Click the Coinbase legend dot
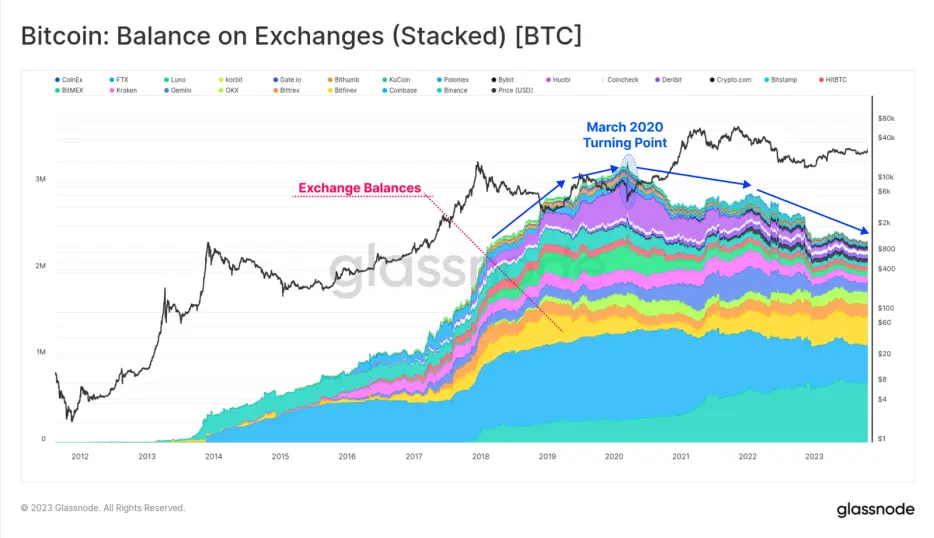The image size is (934, 538). 384,91
